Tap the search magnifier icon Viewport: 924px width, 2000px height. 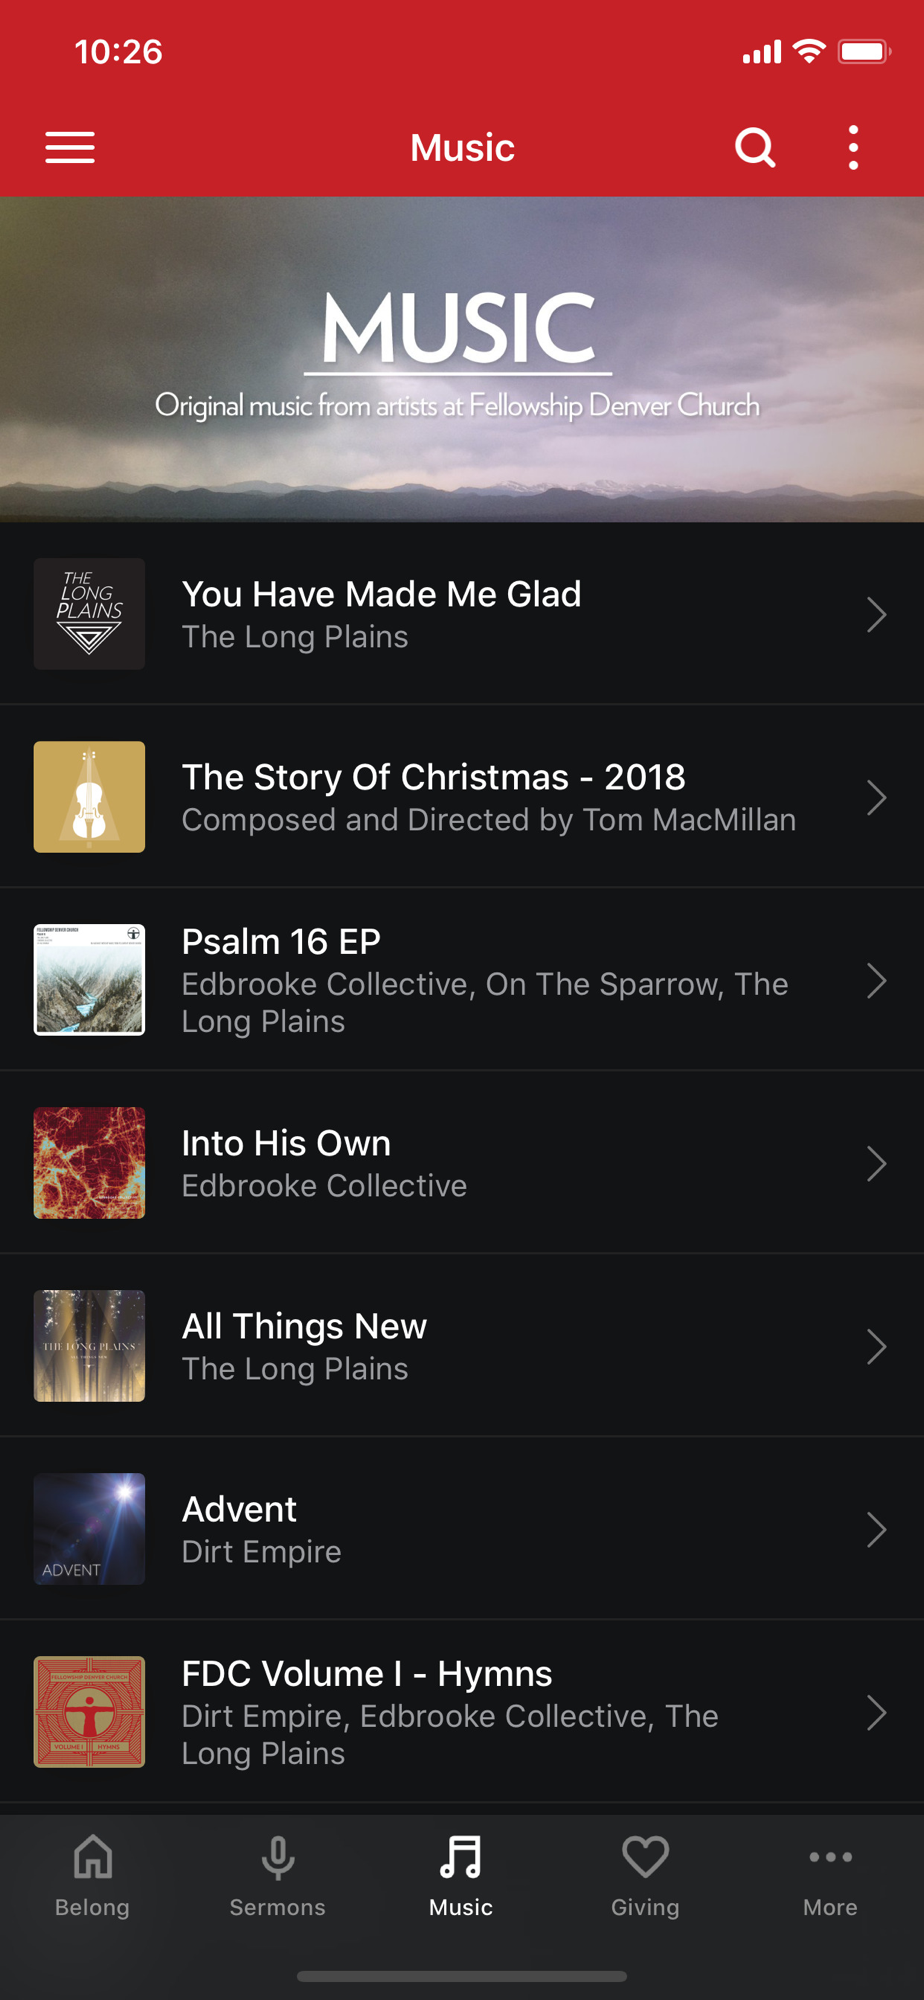coord(755,148)
